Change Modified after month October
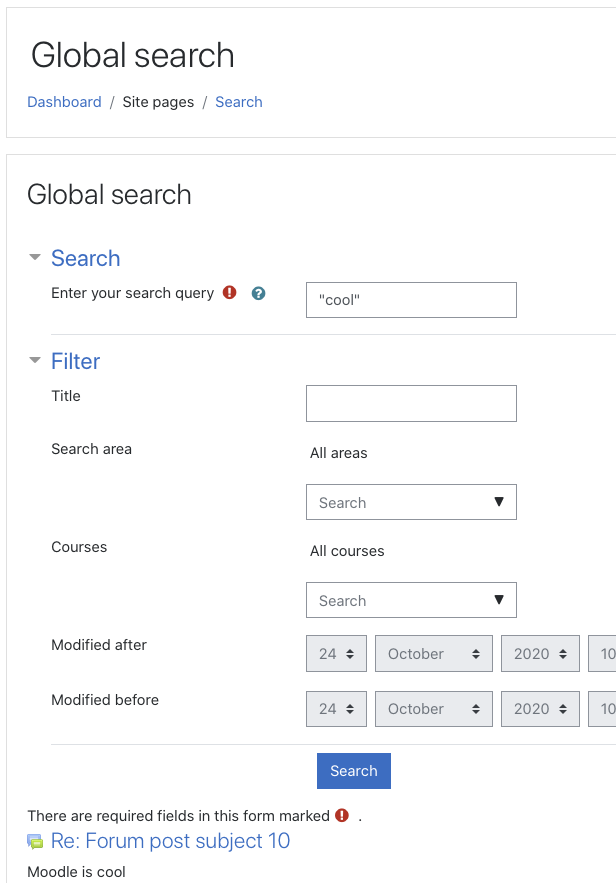The height and width of the screenshot is (883, 616). click(x=434, y=654)
